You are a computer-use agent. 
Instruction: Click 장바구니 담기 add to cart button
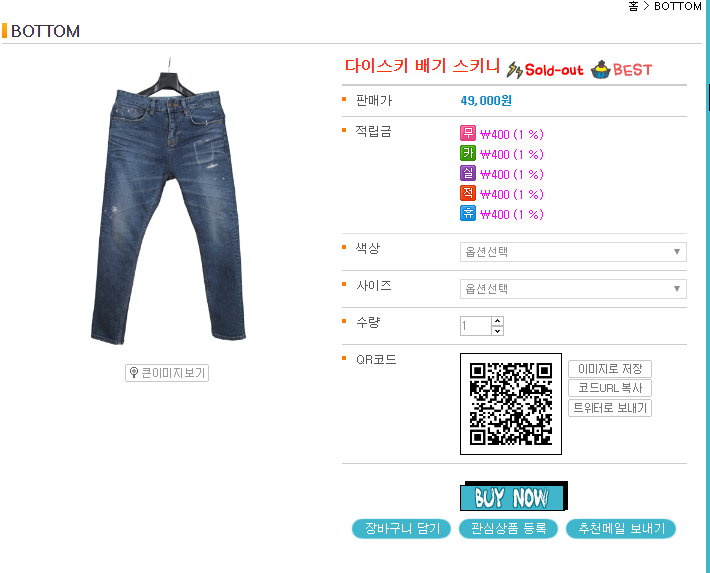(402, 529)
